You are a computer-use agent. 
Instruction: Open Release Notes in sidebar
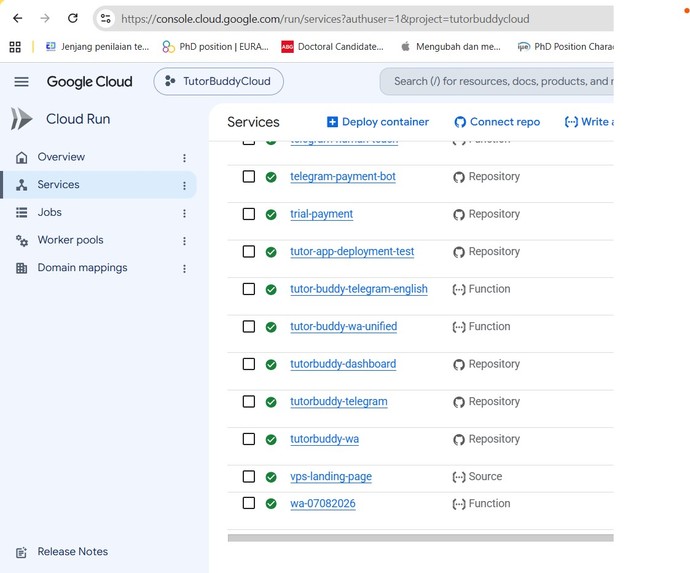62,552
